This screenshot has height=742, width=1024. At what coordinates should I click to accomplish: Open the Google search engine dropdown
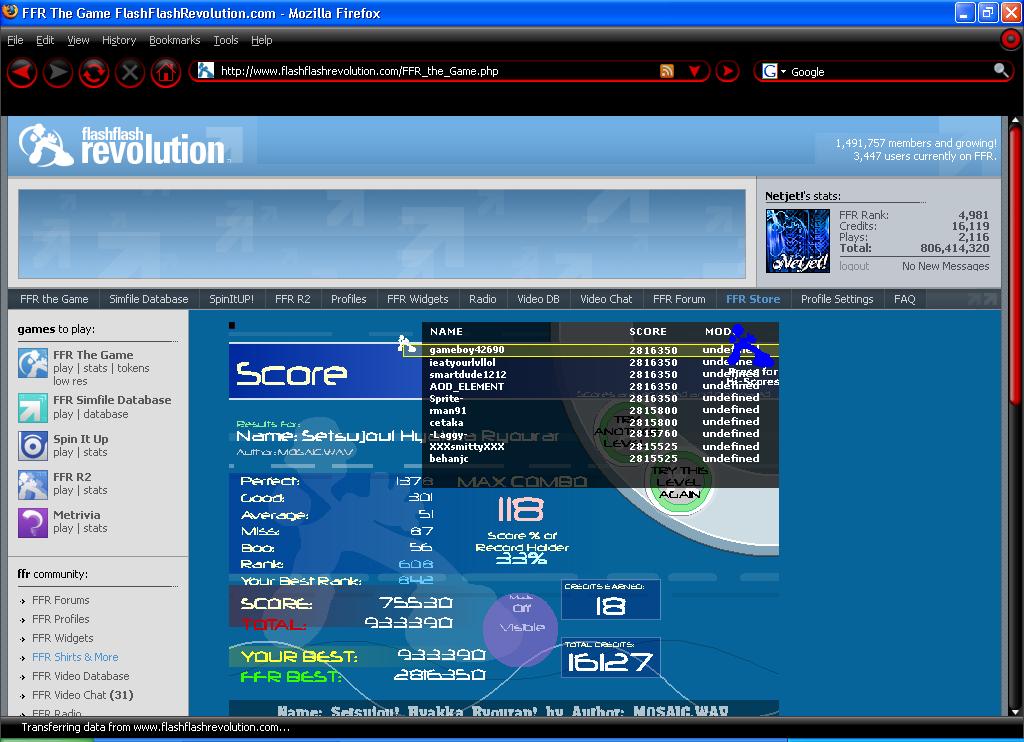click(774, 71)
